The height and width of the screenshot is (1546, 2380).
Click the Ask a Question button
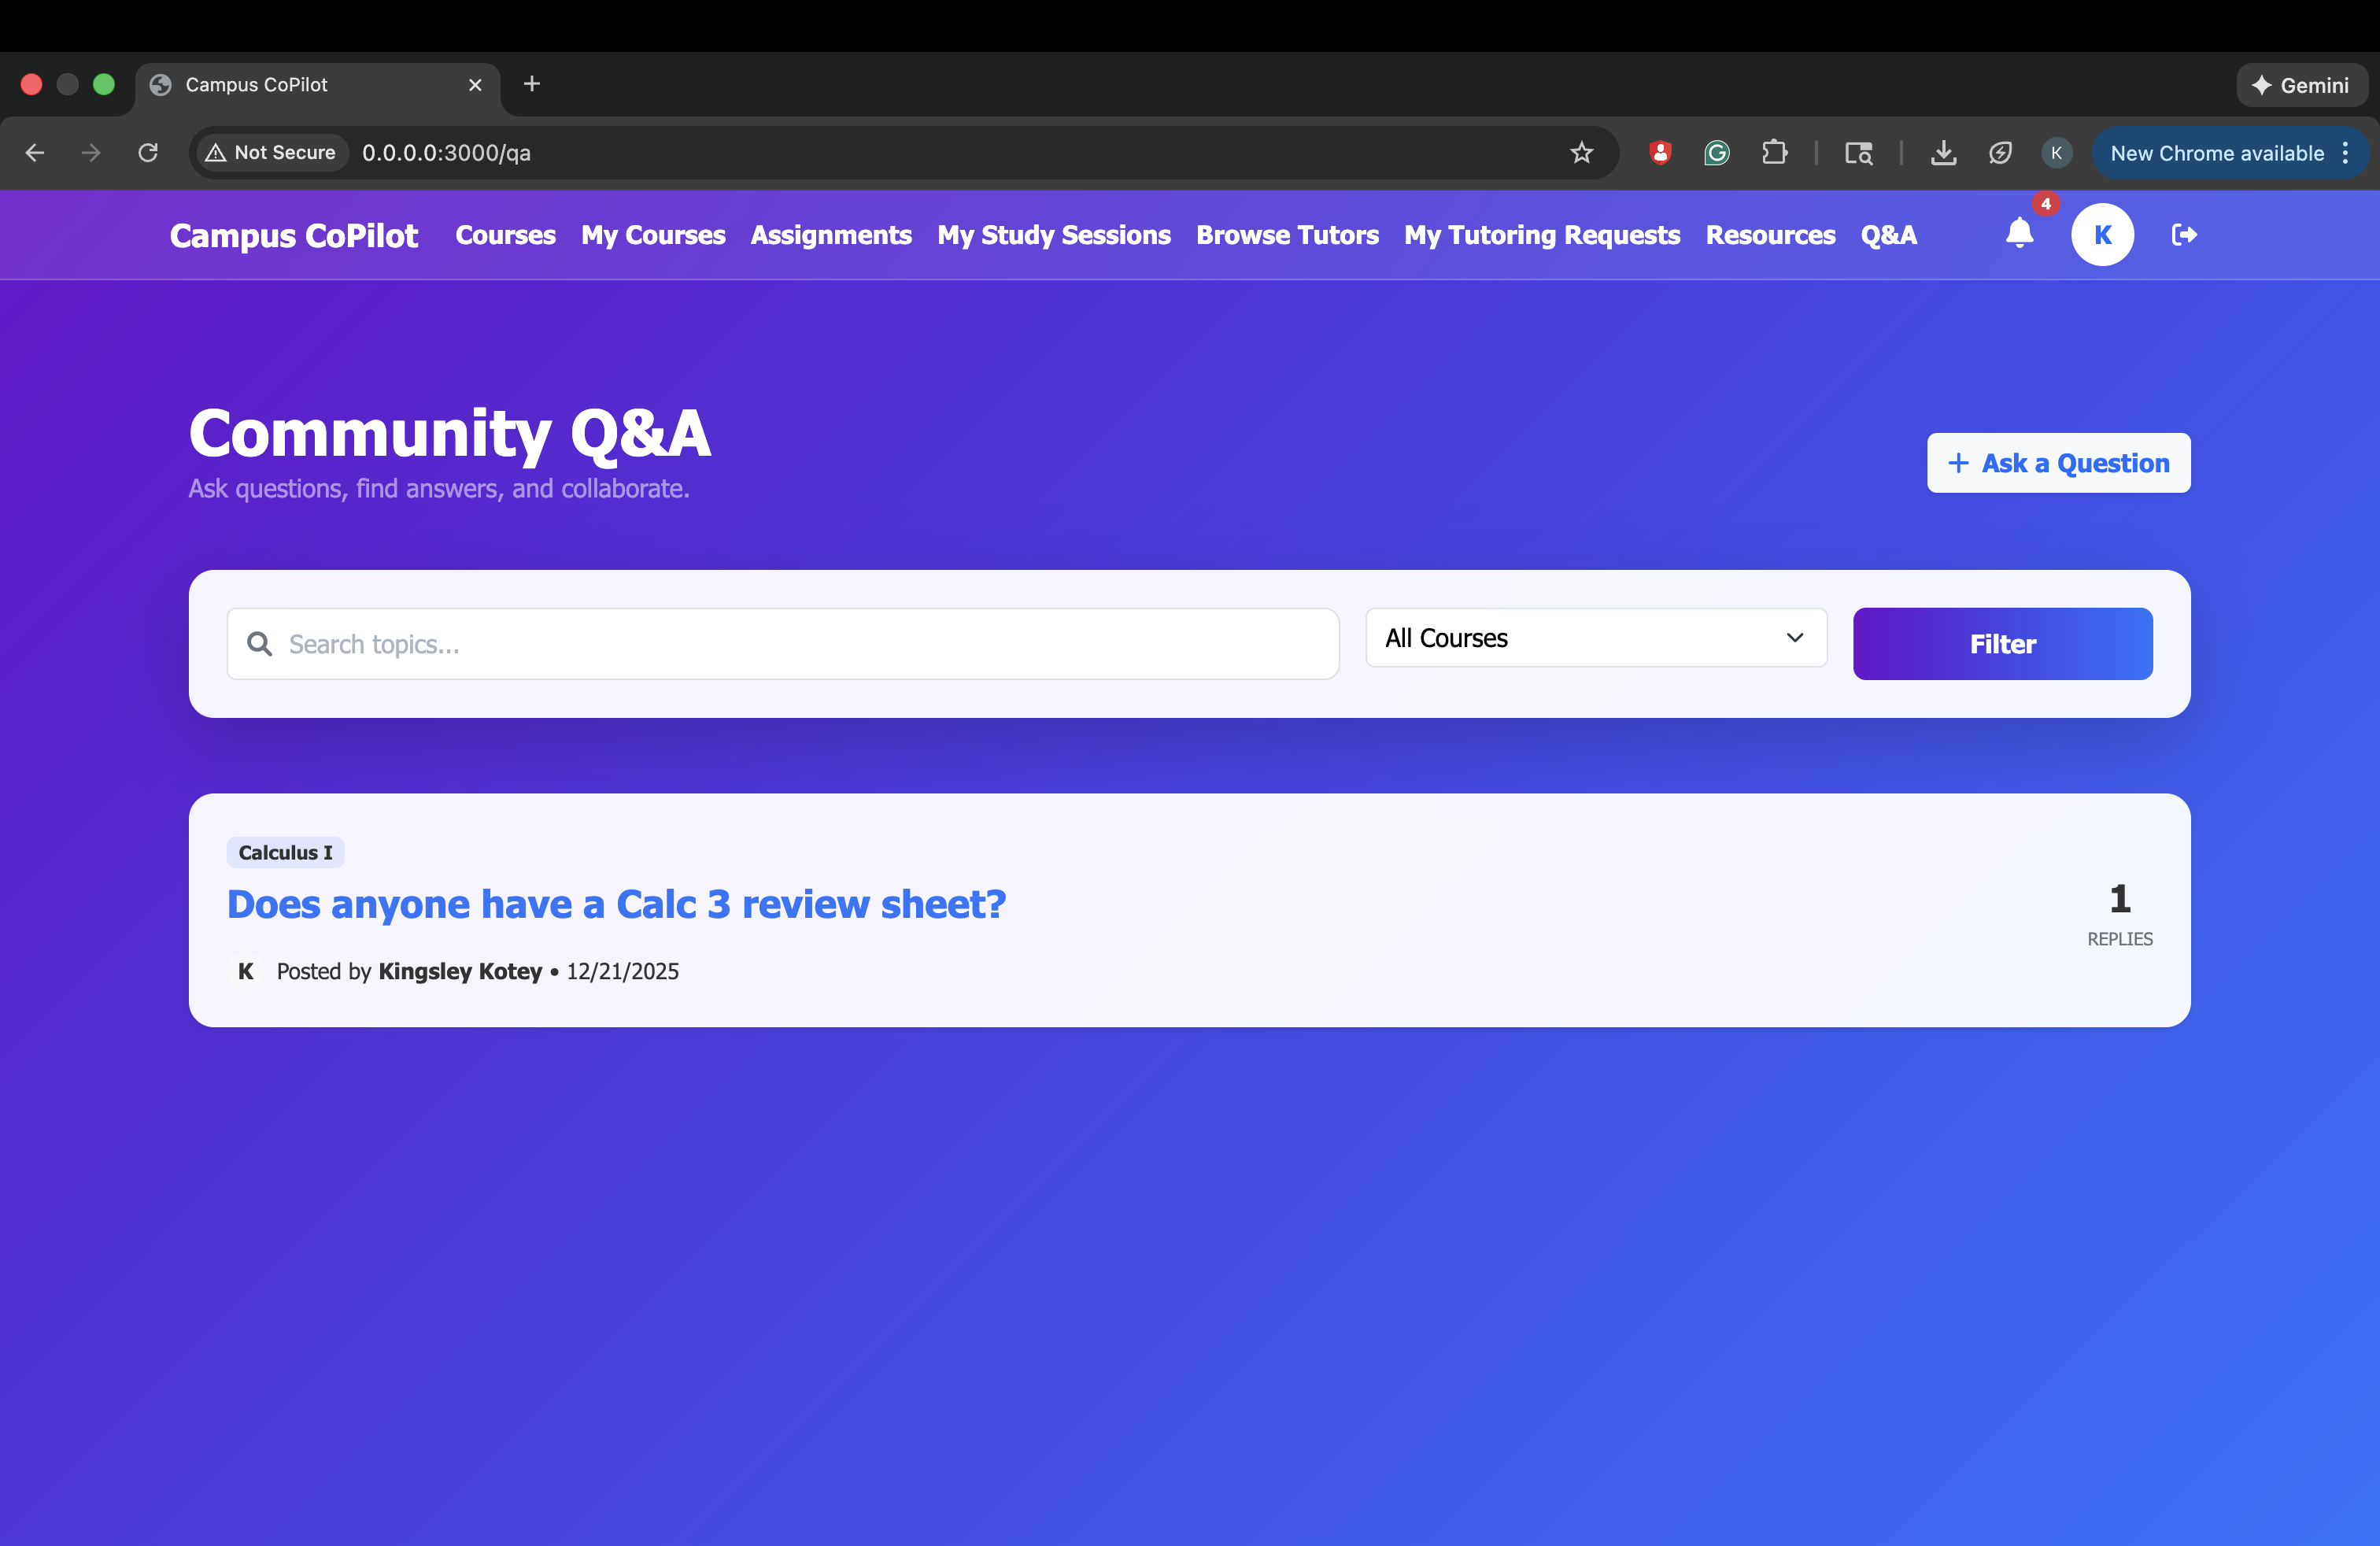pyautogui.click(x=2058, y=463)
